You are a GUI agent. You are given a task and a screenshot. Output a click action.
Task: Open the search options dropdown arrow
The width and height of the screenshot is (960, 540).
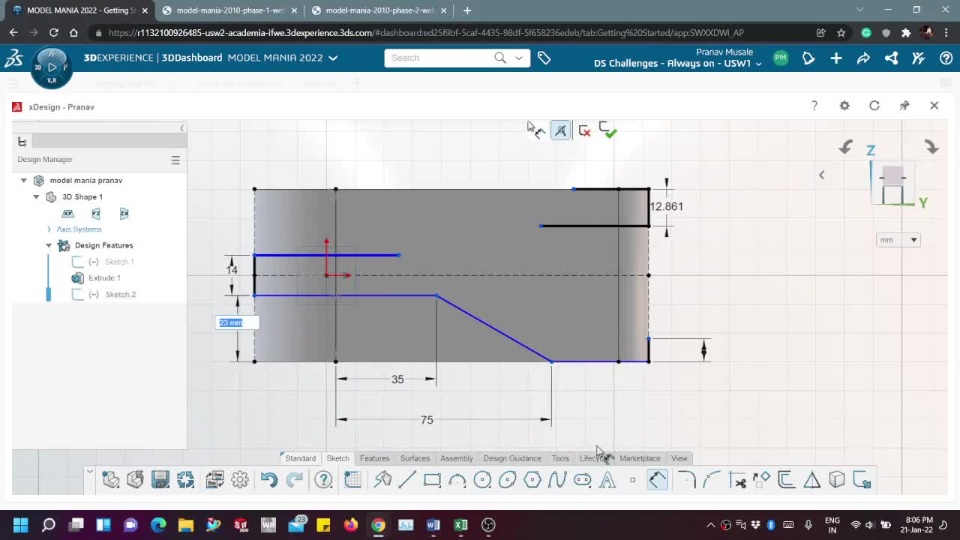(519, 58)
